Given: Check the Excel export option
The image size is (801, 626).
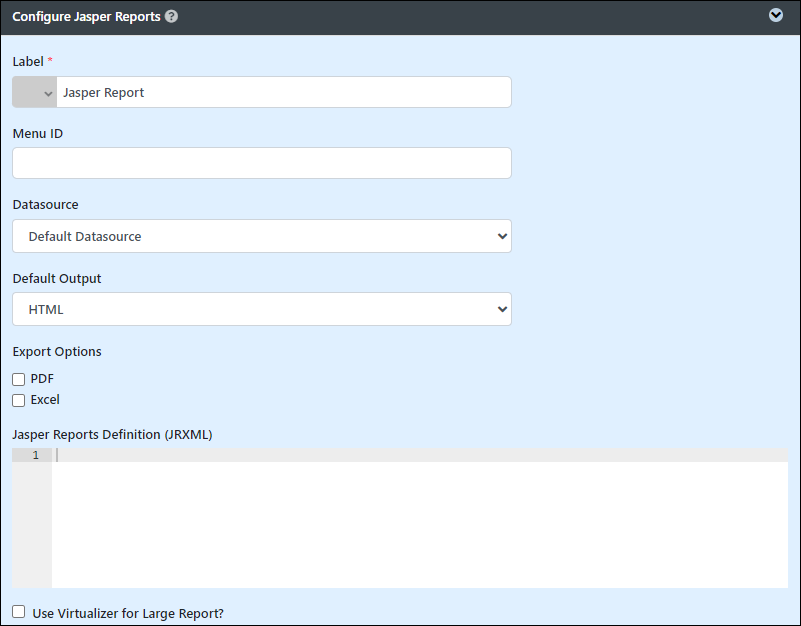Looking at the screenshot, I should [18, 400].
